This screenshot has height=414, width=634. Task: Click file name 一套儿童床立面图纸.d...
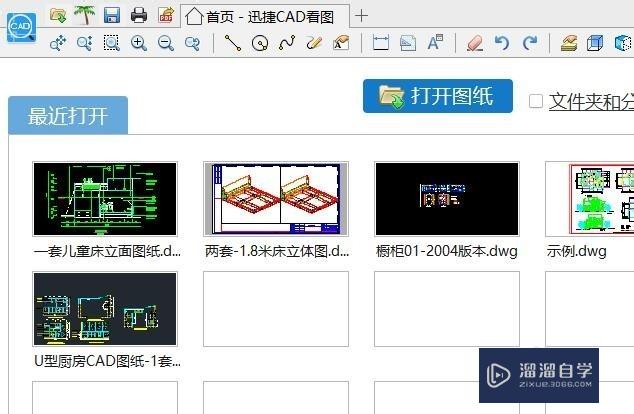click(107, 251)
